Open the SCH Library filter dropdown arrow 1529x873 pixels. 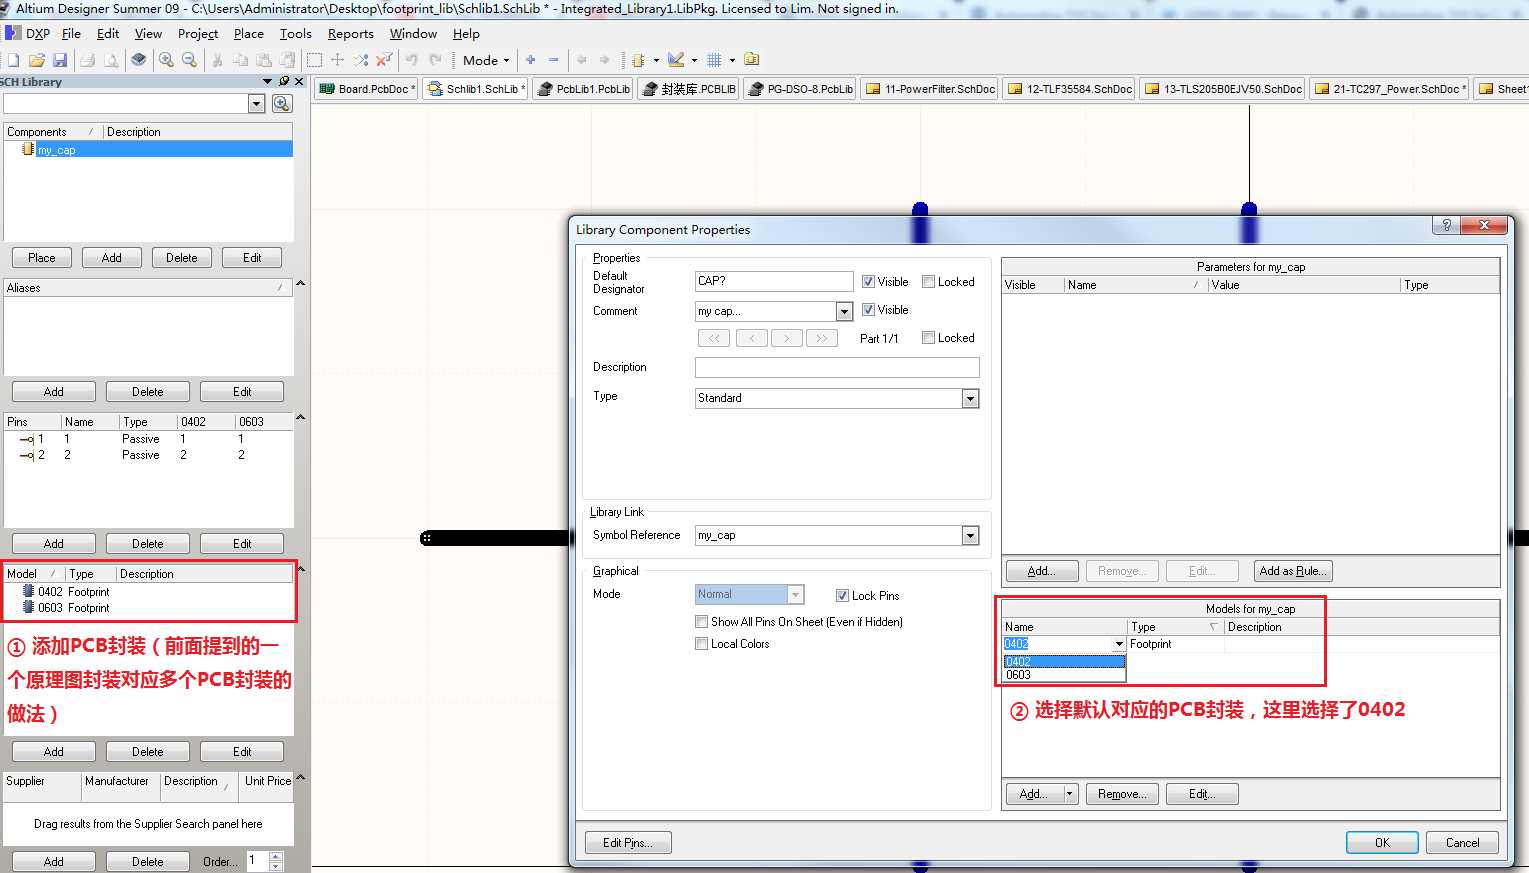pos(257,104)
